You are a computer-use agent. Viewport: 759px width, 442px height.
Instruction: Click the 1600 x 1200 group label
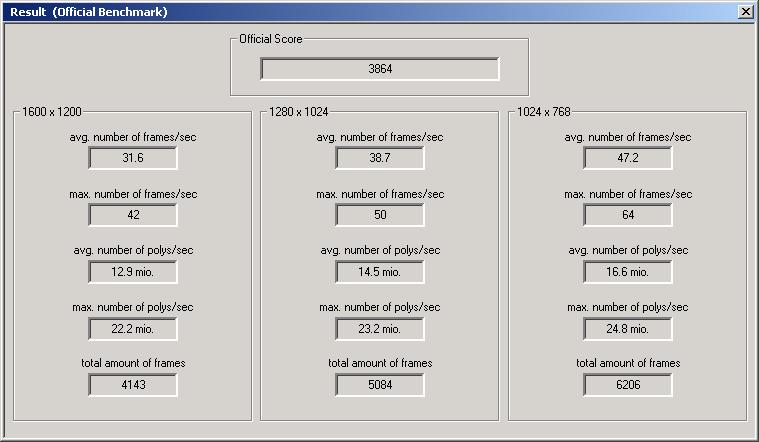click(52, 112)
